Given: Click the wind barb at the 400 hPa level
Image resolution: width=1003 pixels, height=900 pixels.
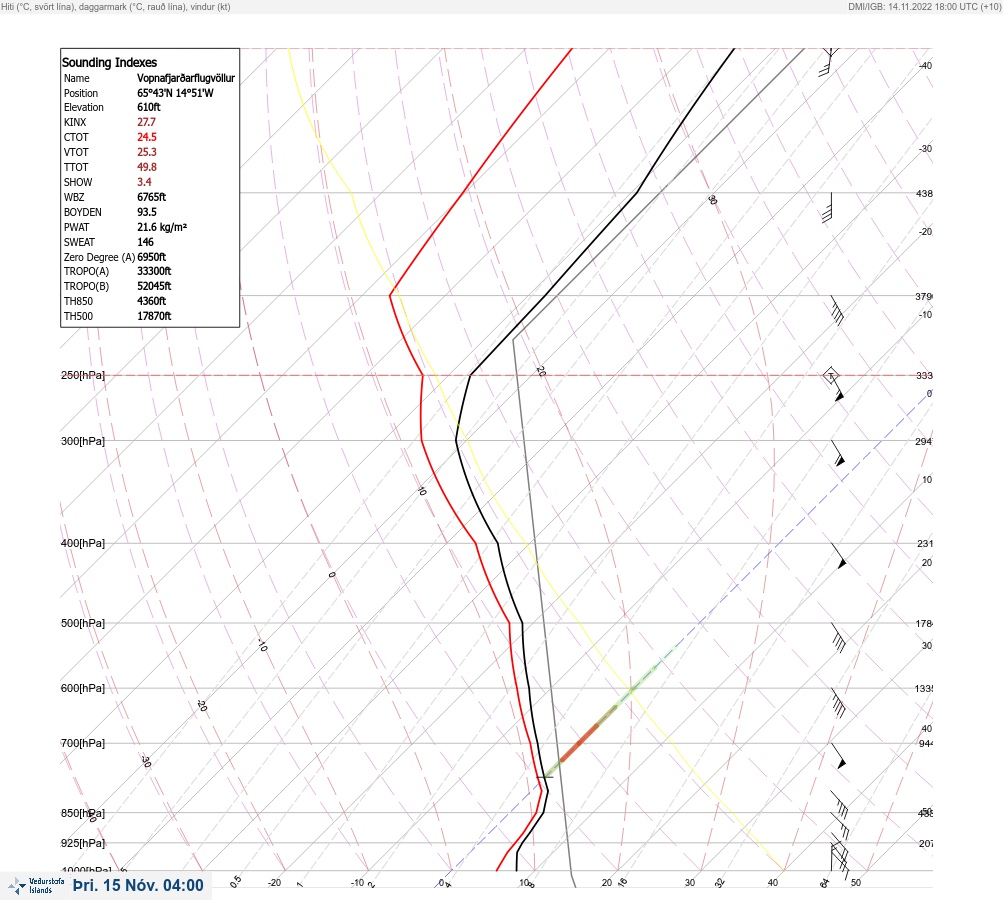Looking at the screenshot, I should (x=838, y=556).
